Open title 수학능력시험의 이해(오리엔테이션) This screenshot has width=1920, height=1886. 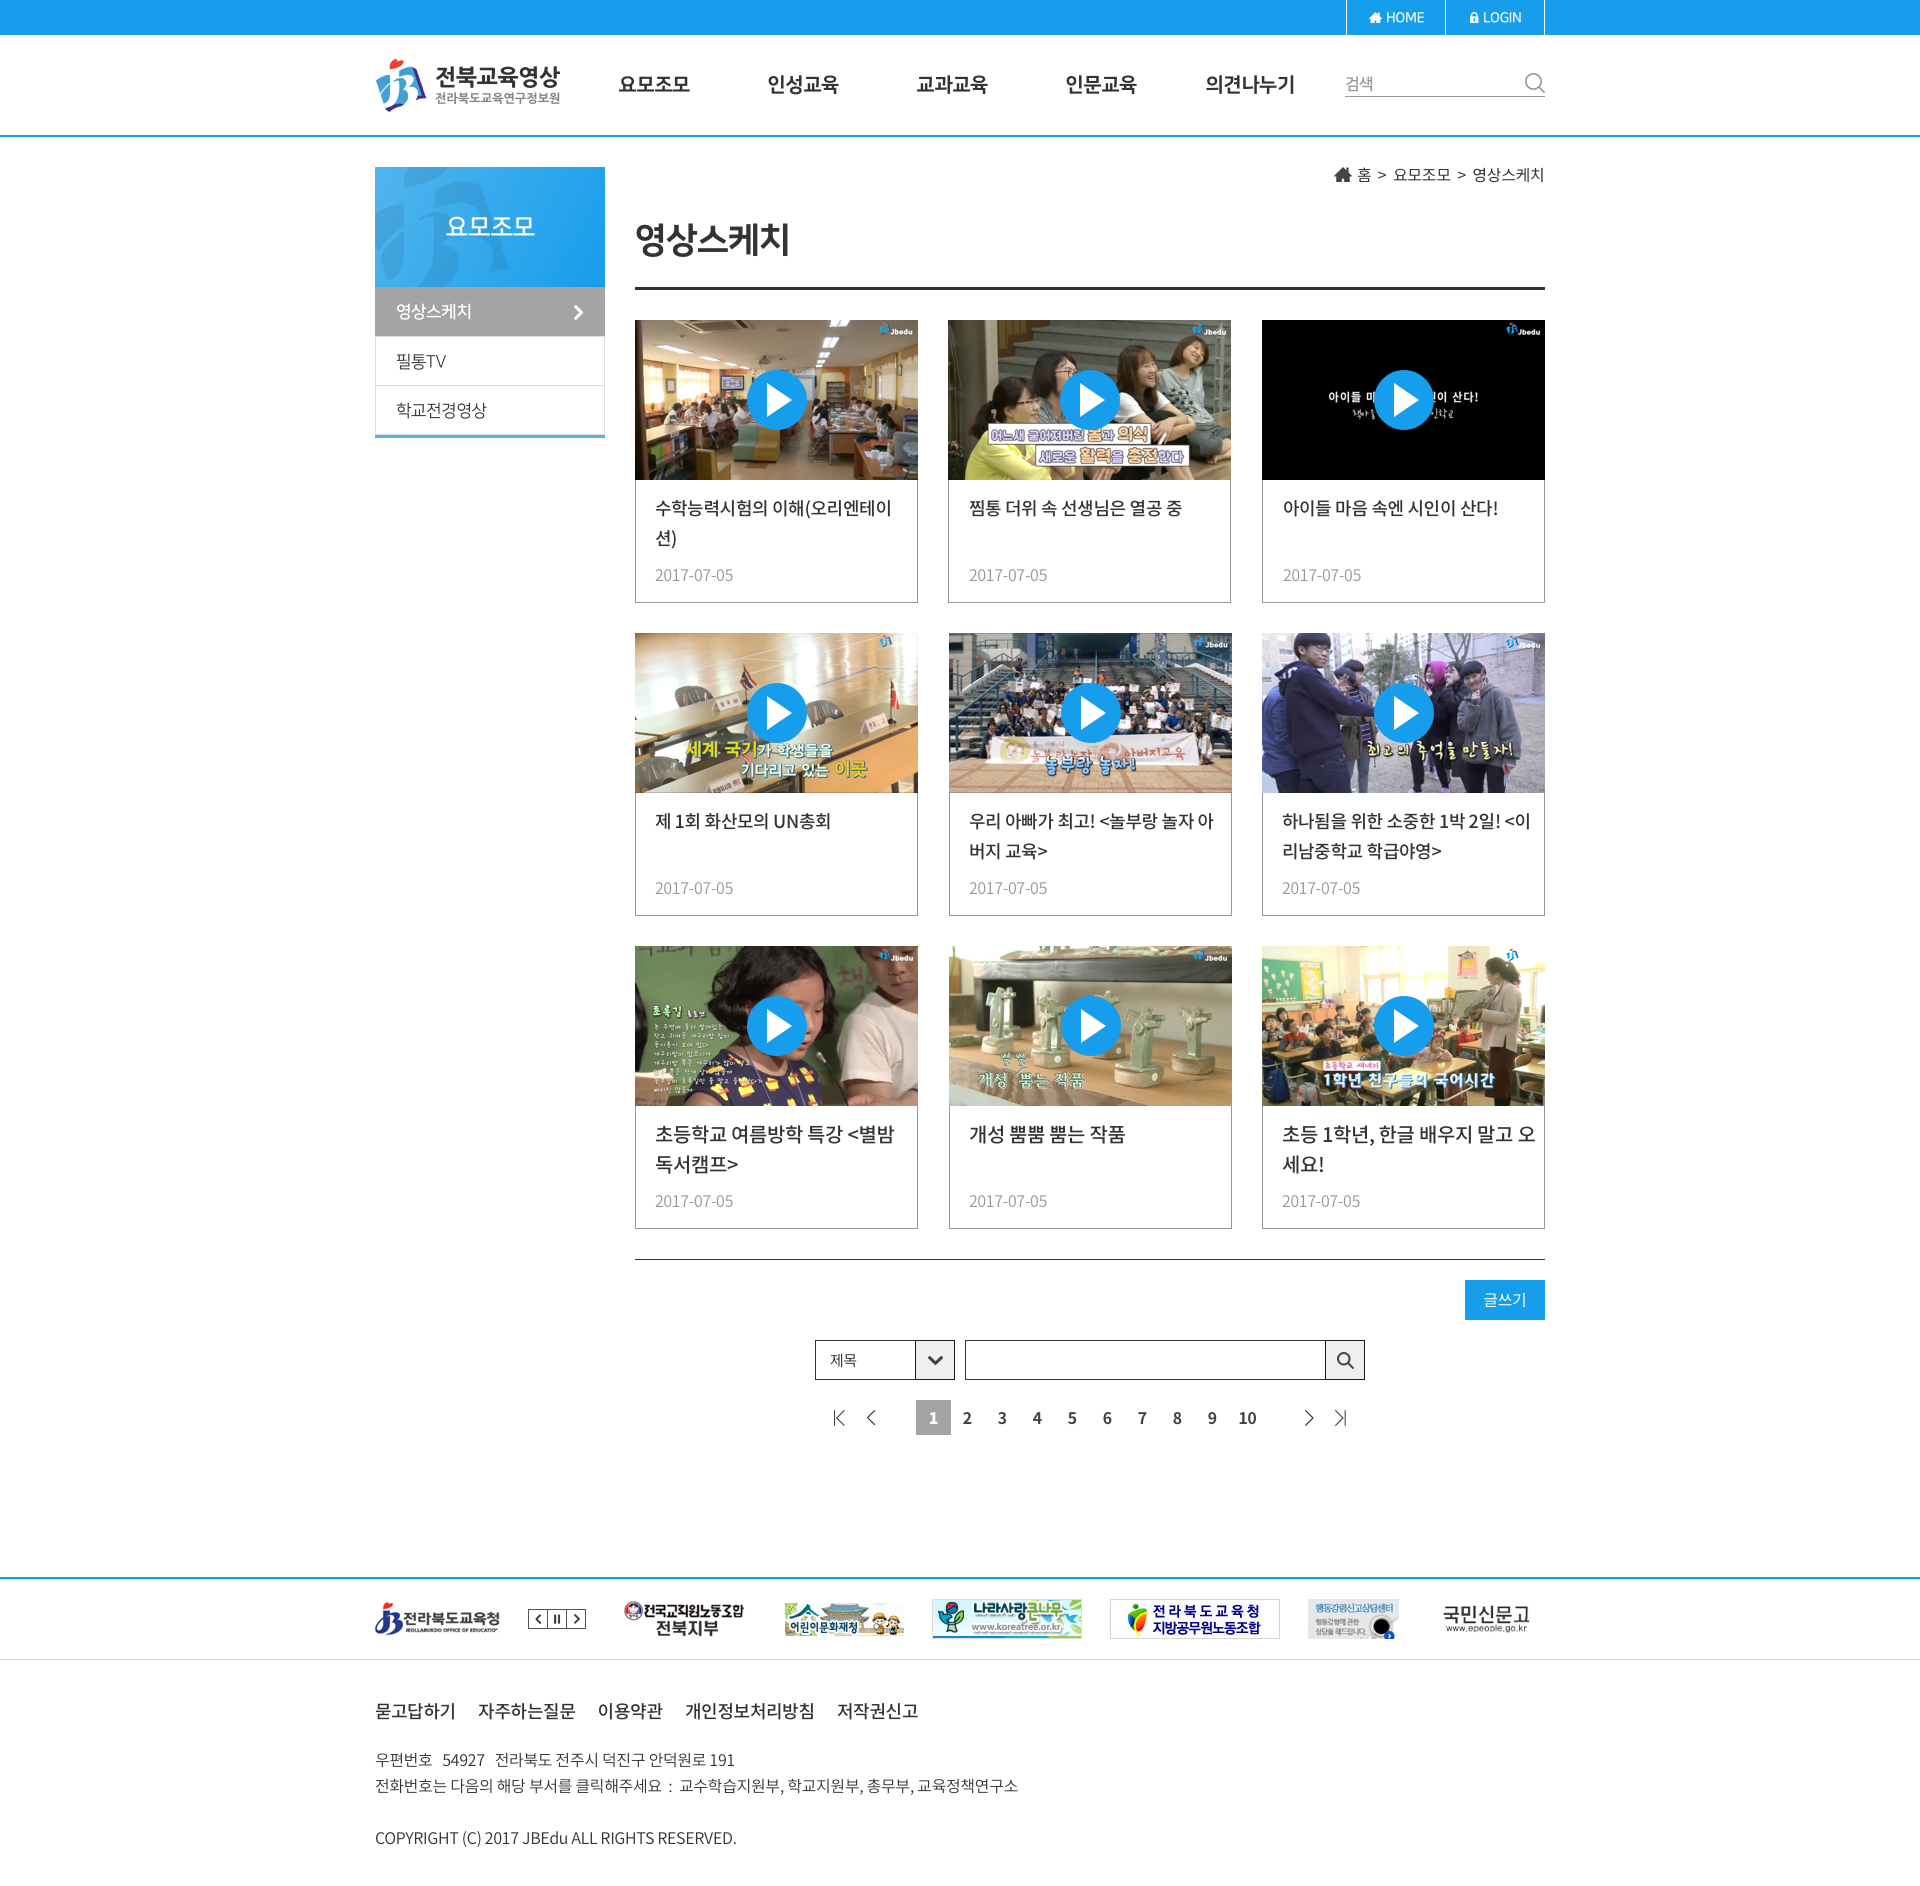773,523
